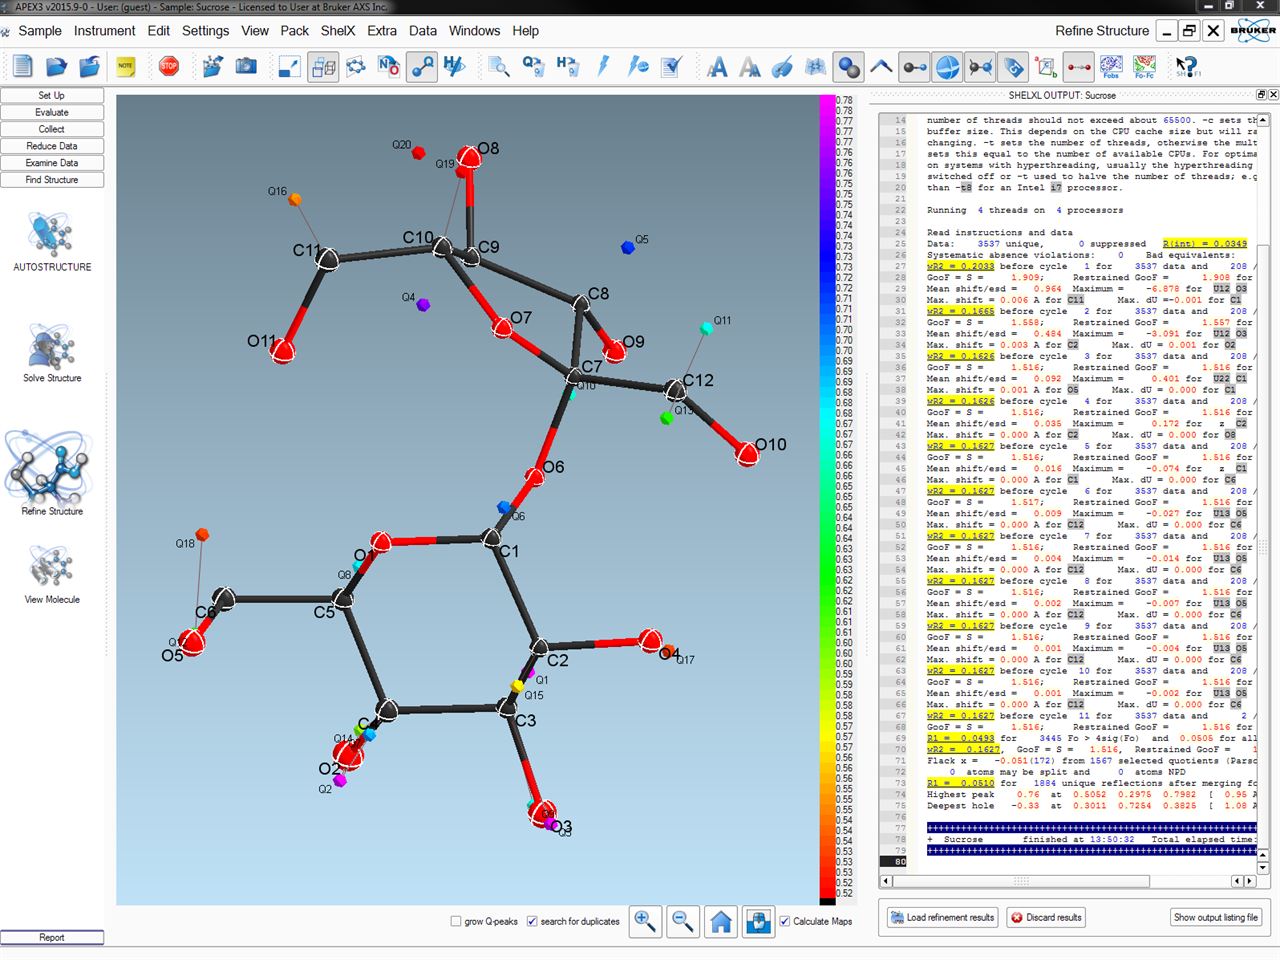Expand the Evaluate task section

pos(52,113)
